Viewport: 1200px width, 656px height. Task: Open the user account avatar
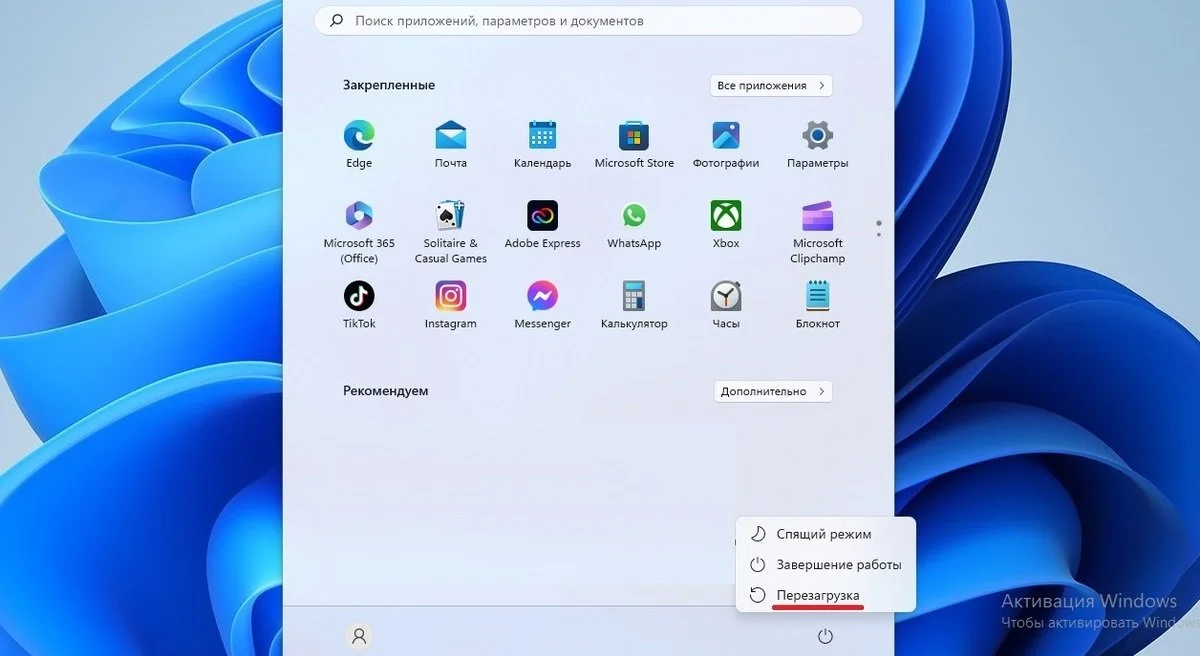359,635
